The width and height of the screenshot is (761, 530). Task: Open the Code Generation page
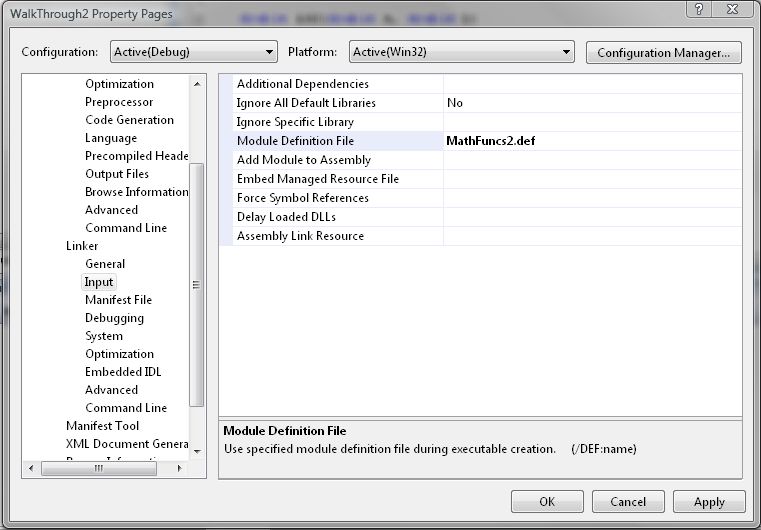[x=129, y=120]
